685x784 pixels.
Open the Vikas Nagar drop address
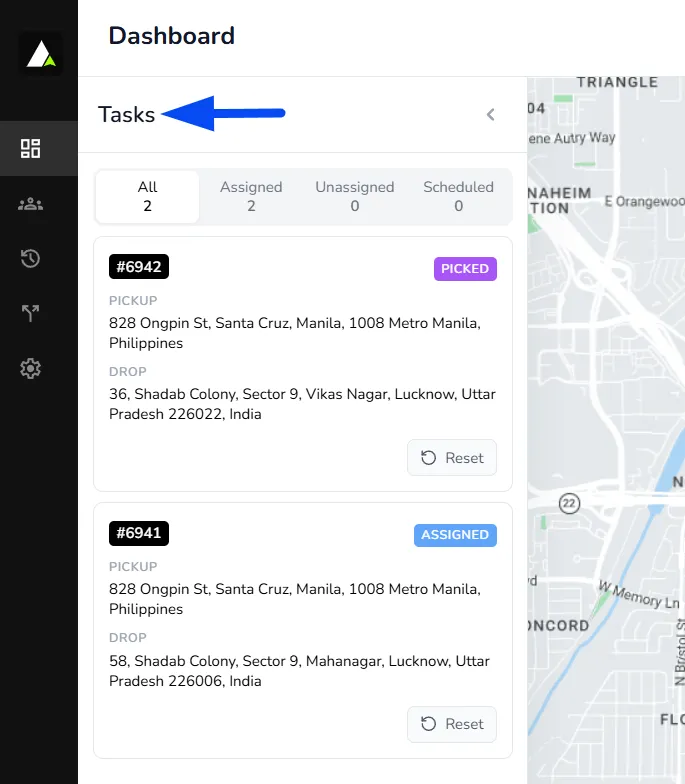(302, 404)
